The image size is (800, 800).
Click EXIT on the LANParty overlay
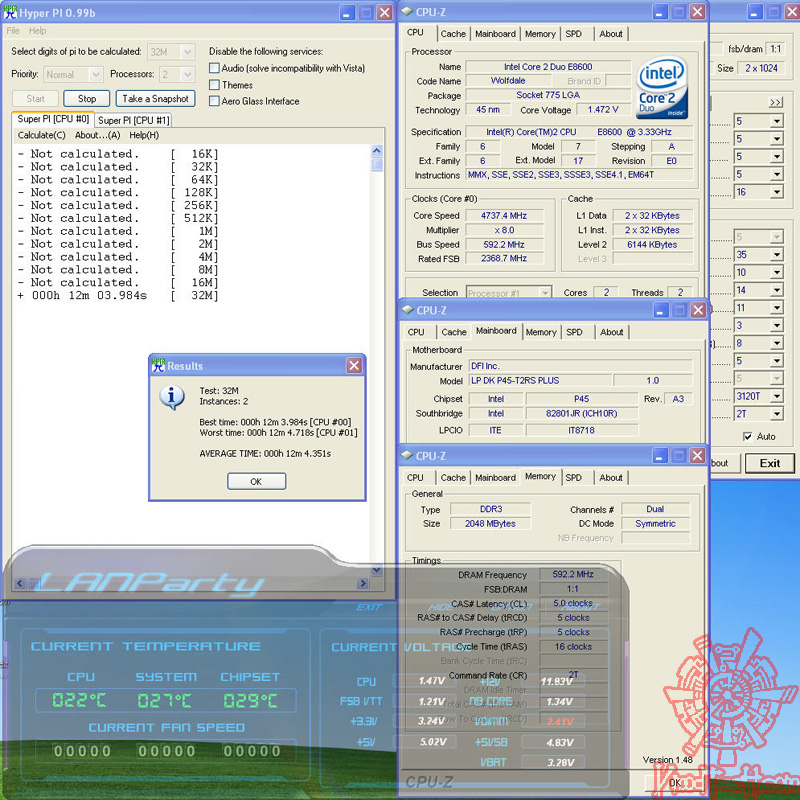coord(368,607)
